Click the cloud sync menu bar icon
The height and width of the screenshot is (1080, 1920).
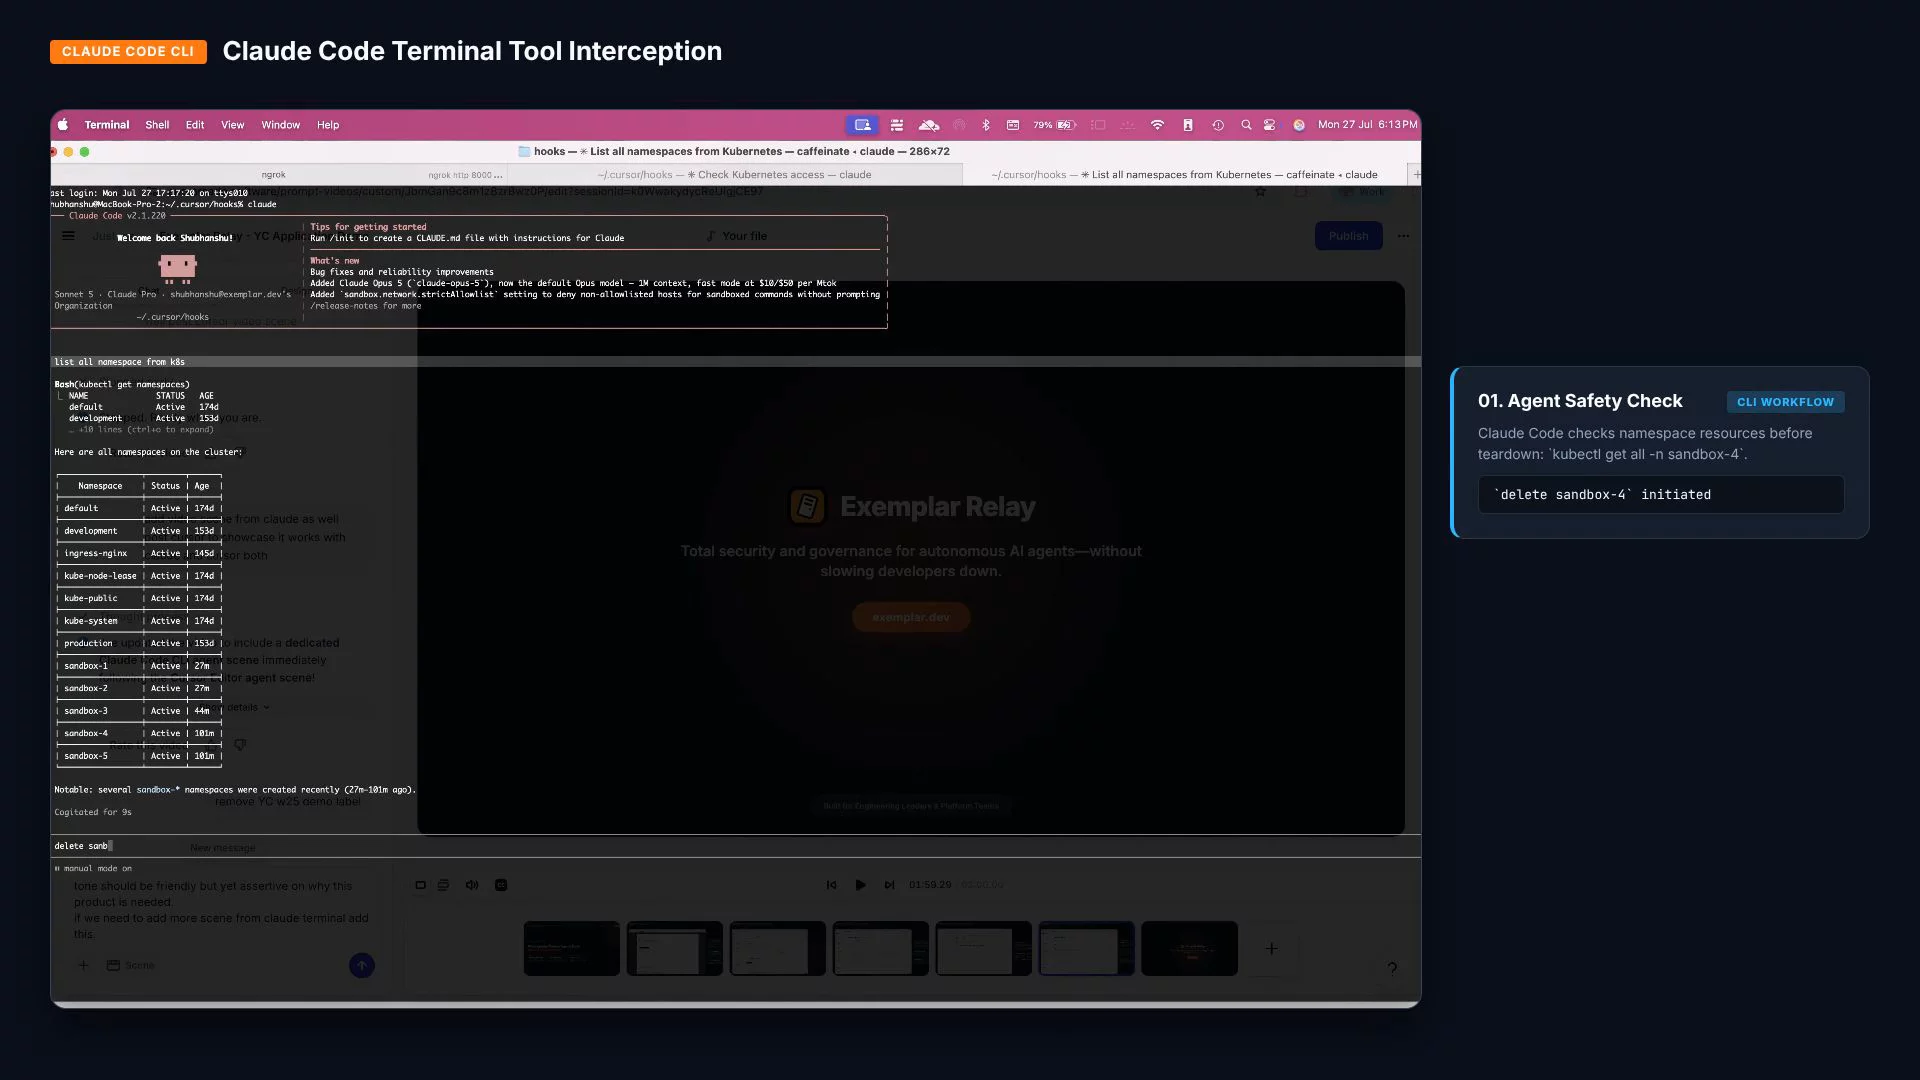[929, 125]
